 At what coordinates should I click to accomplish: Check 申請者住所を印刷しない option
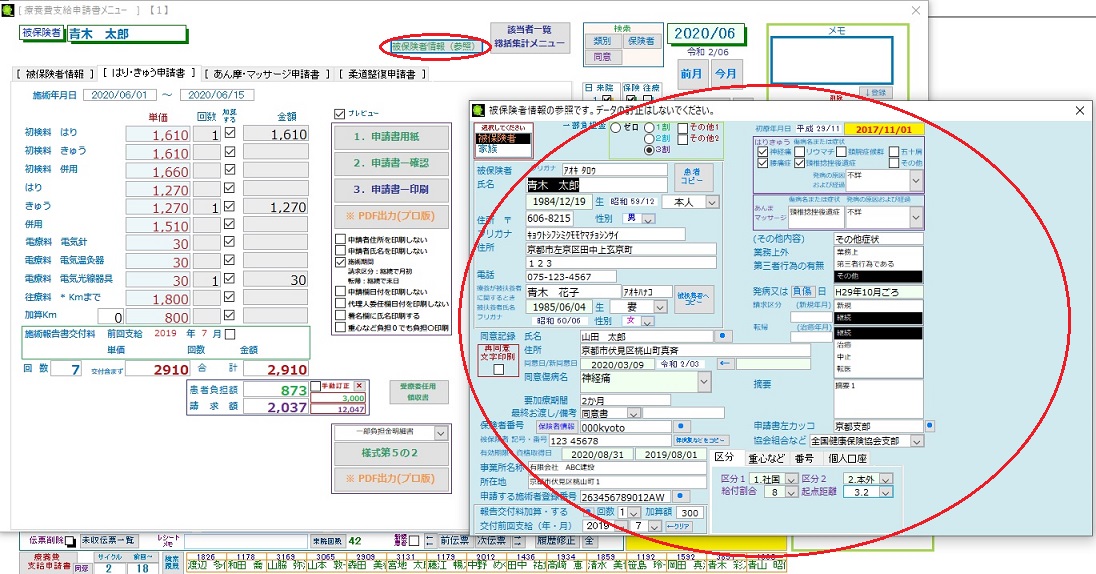pos(340,239)
